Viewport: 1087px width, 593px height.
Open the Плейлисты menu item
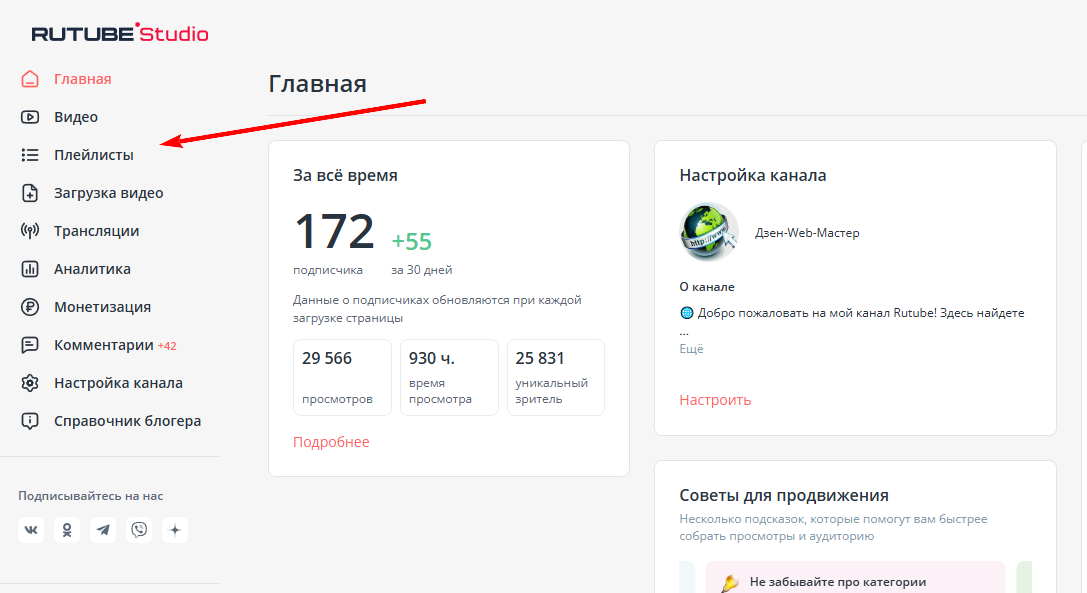coord(94,155)
